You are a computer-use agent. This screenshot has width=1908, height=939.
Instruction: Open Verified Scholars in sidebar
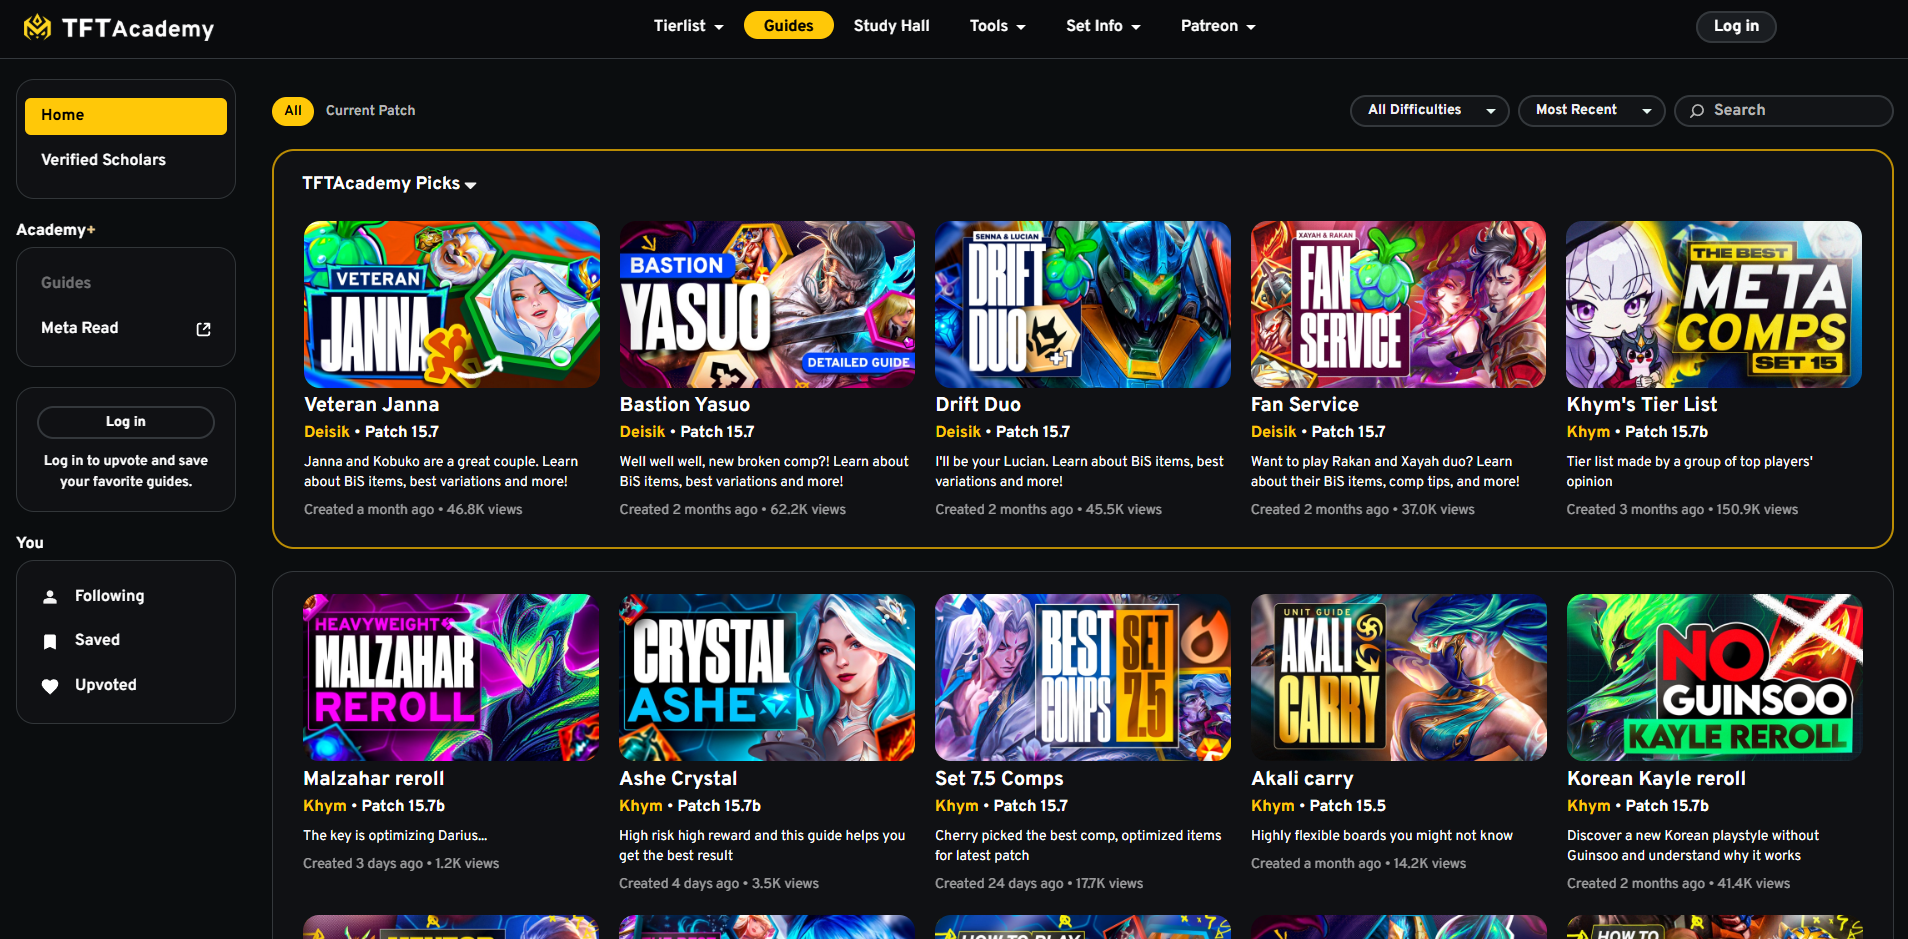click(x=103, y=160)
